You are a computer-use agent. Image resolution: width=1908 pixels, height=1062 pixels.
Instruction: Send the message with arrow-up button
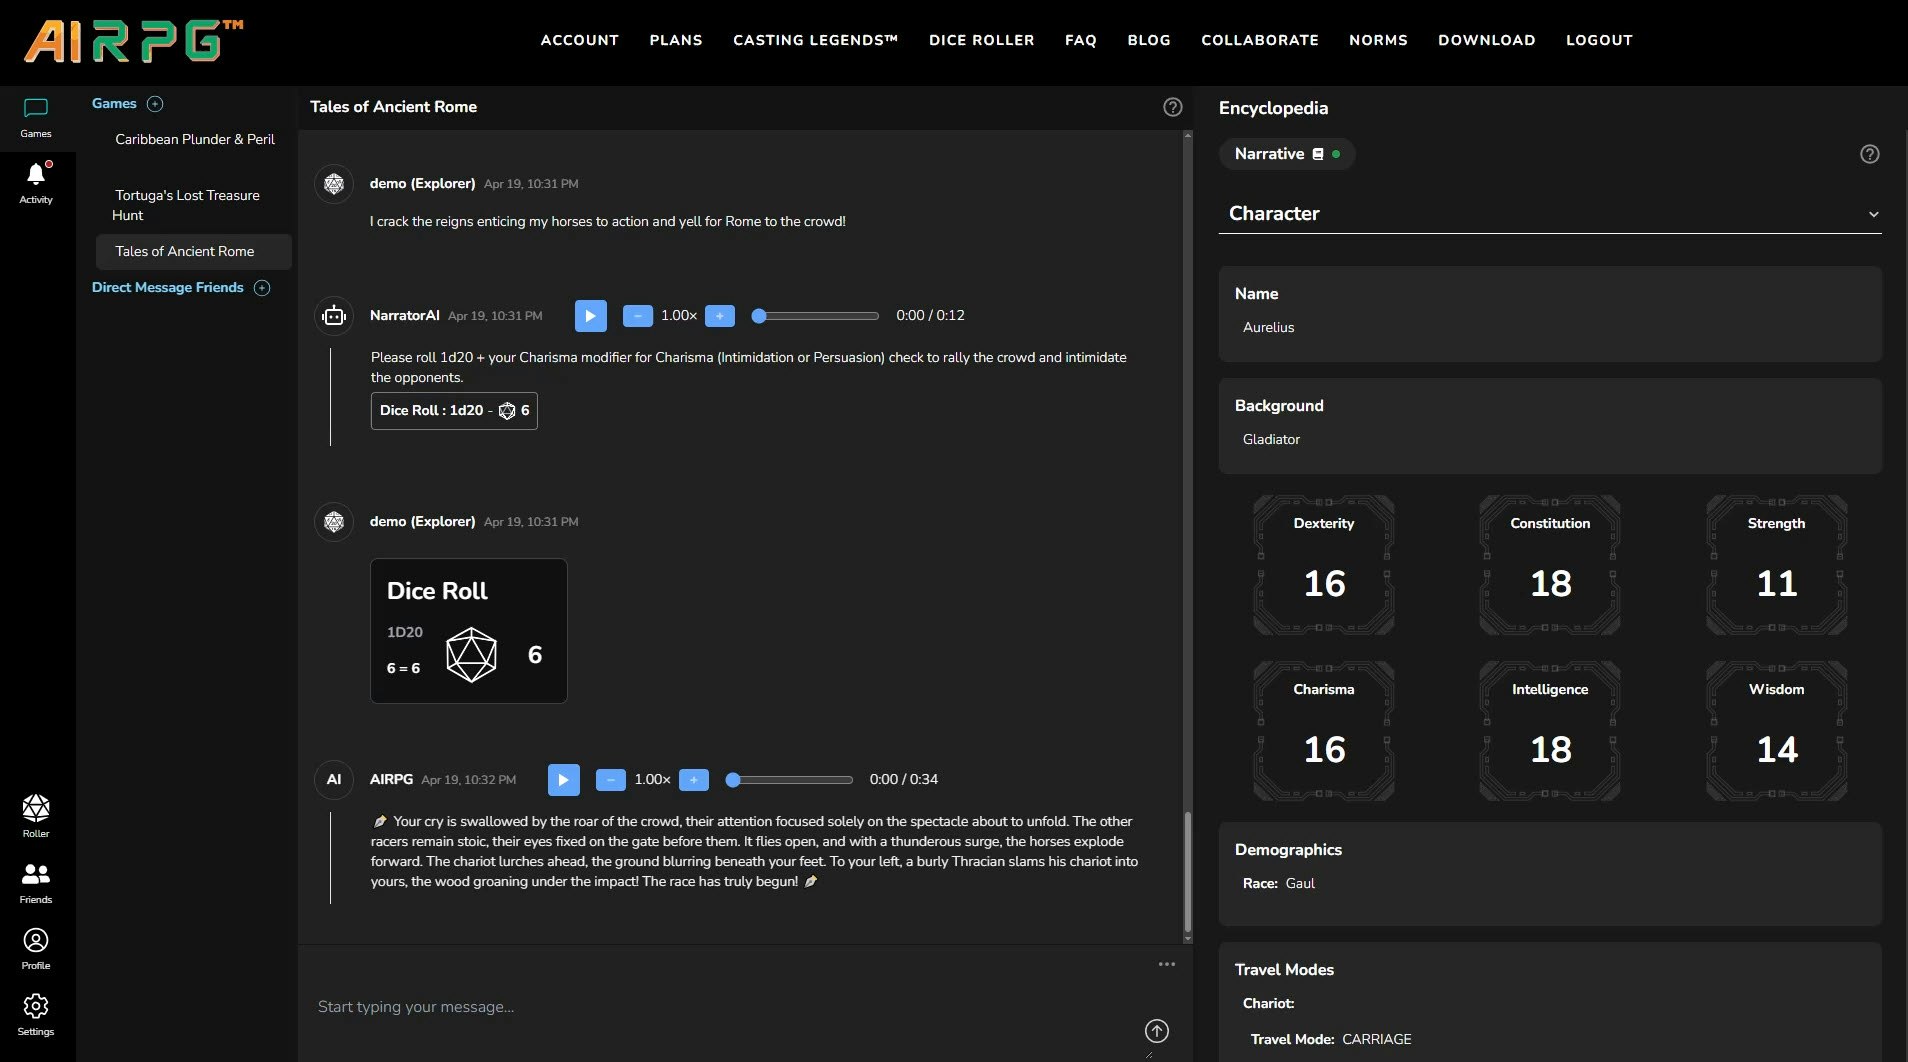click(x=1157, y=1031)
